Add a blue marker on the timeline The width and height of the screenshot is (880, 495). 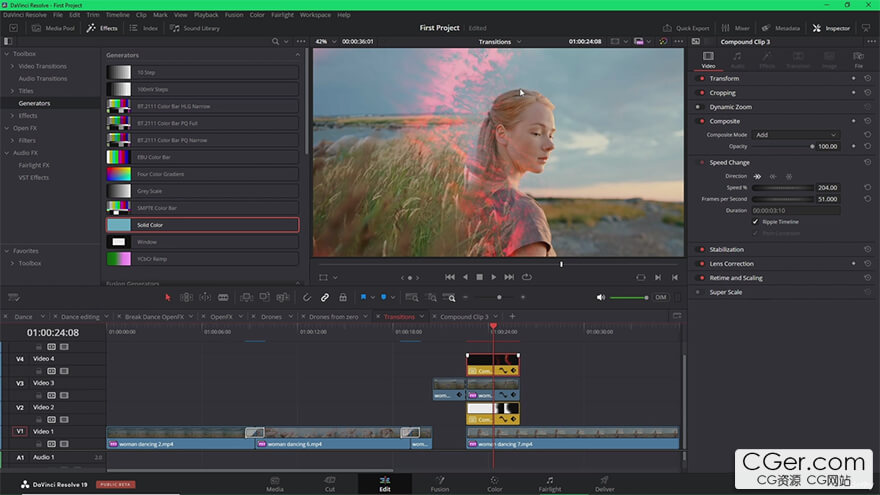[x=383, y=297]
